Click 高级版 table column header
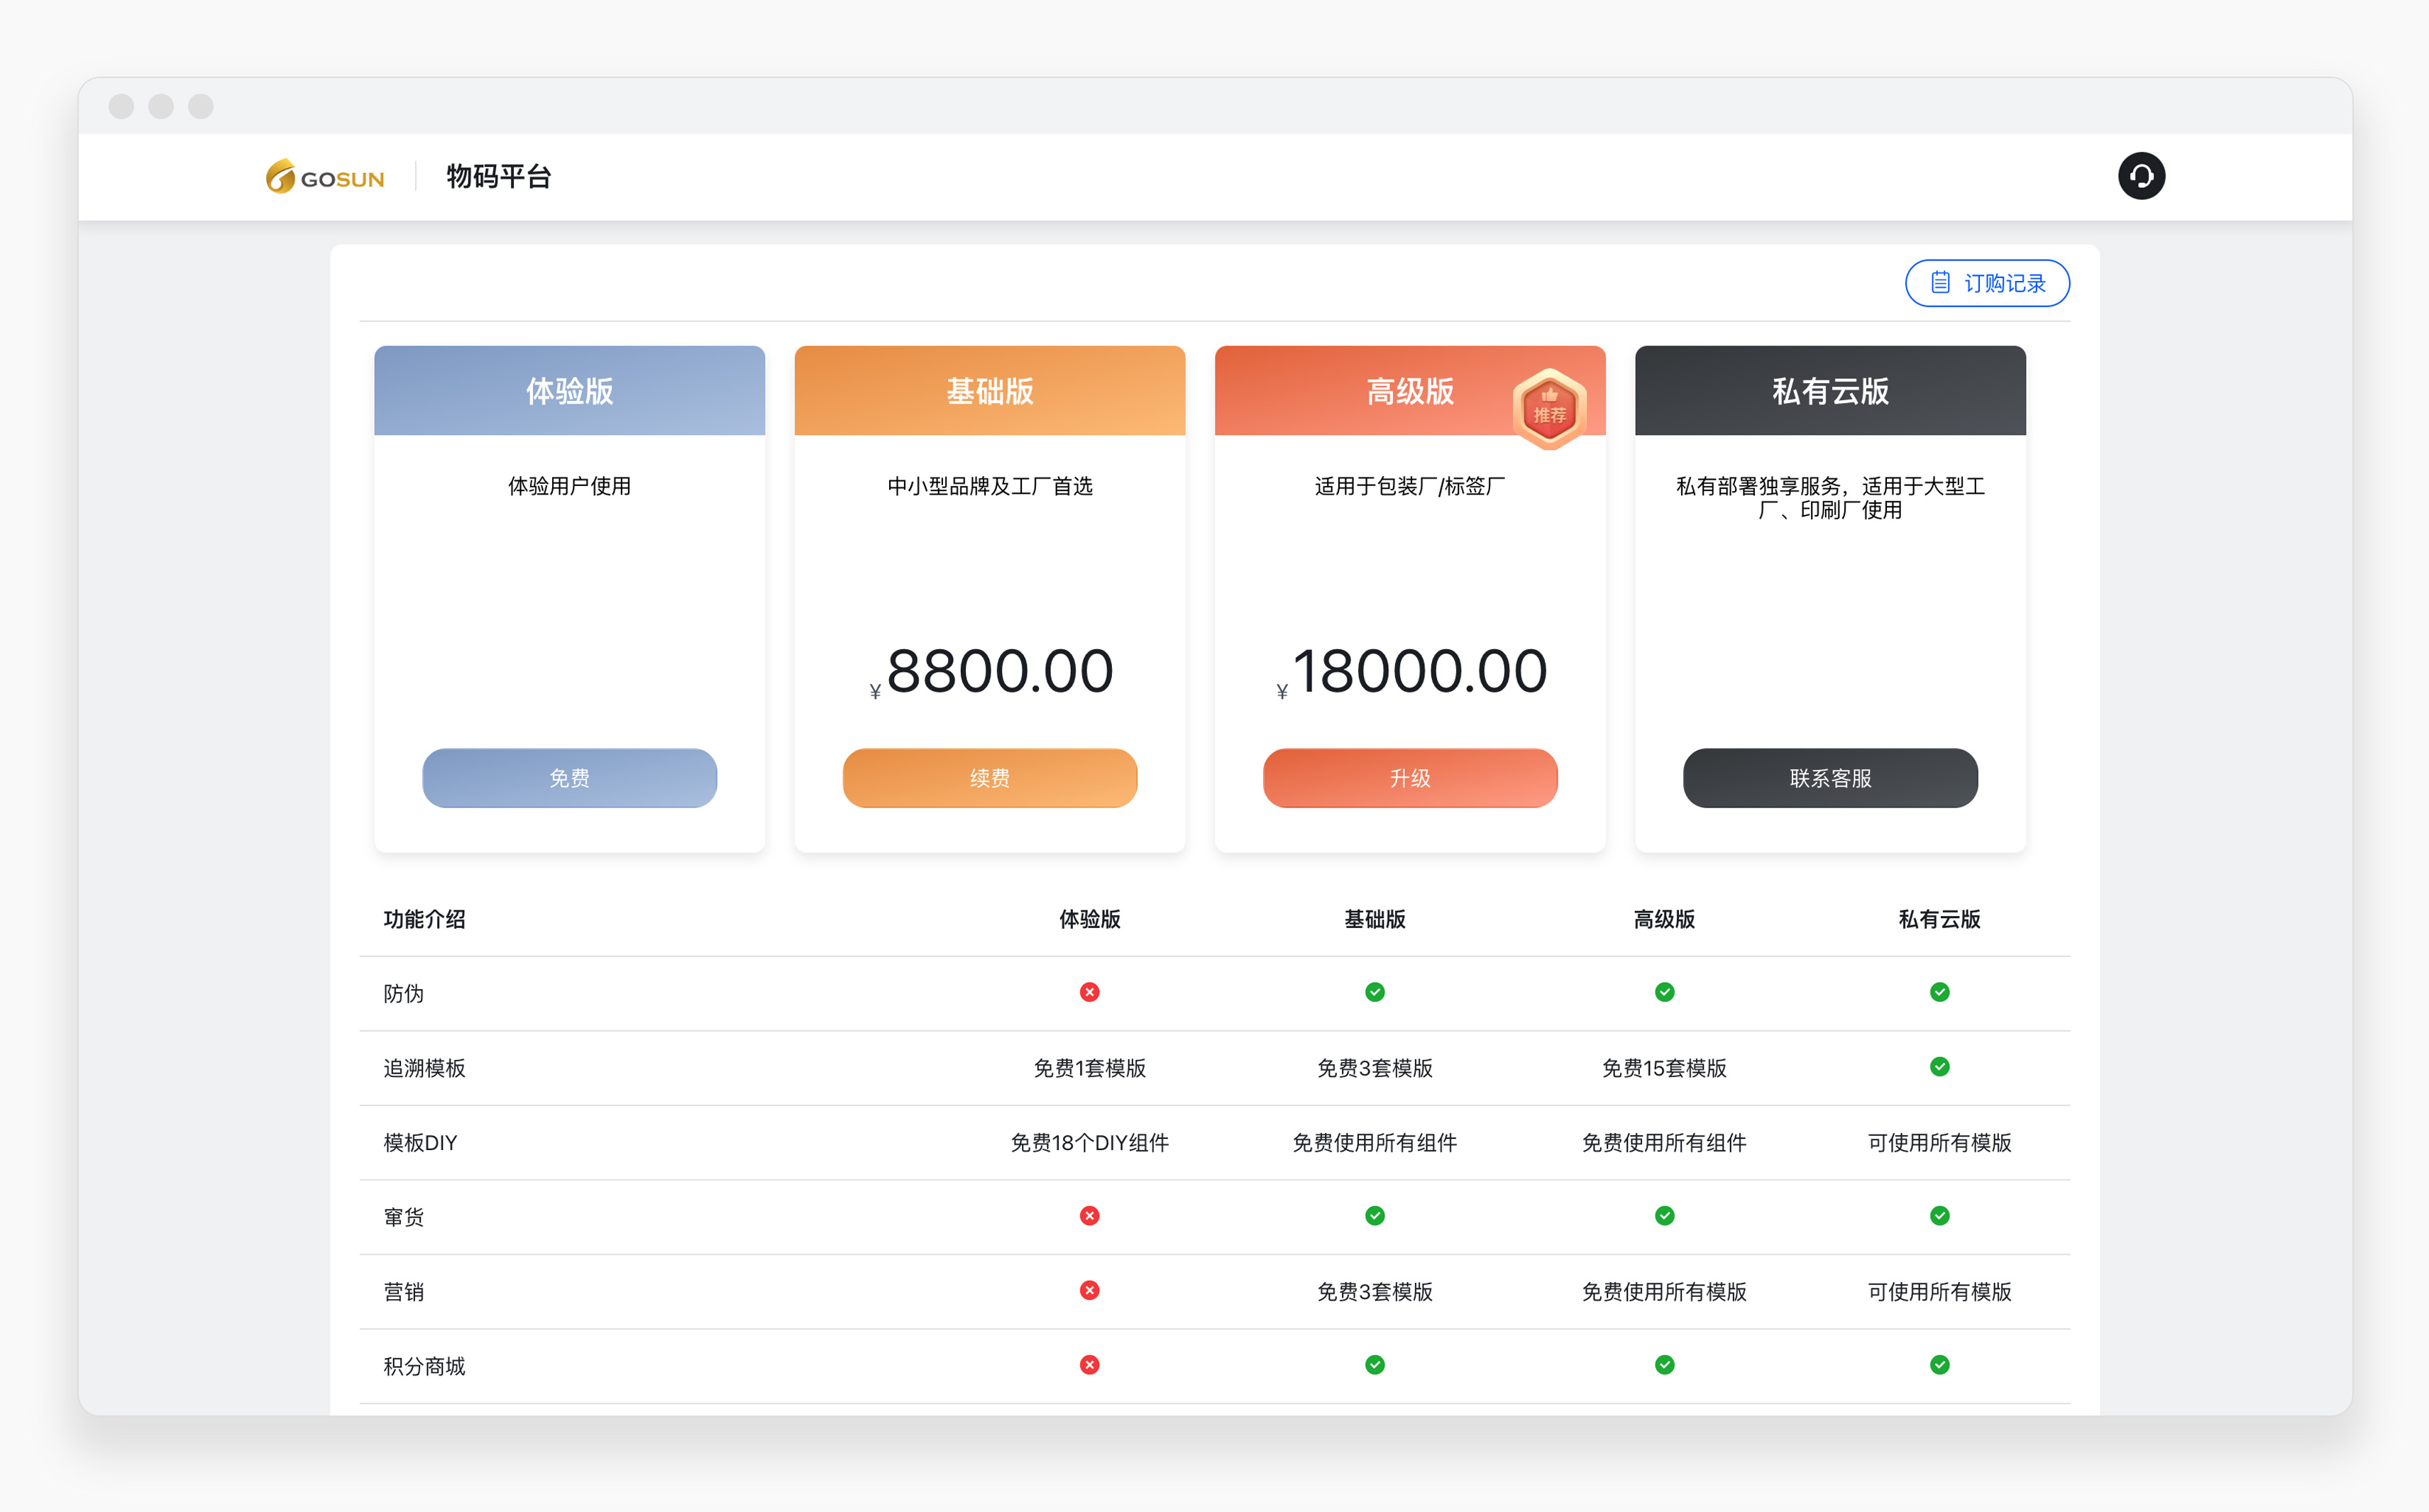Image resolution: width=2429 pixels, height=1512 pixels. (x=1664, y=919)
